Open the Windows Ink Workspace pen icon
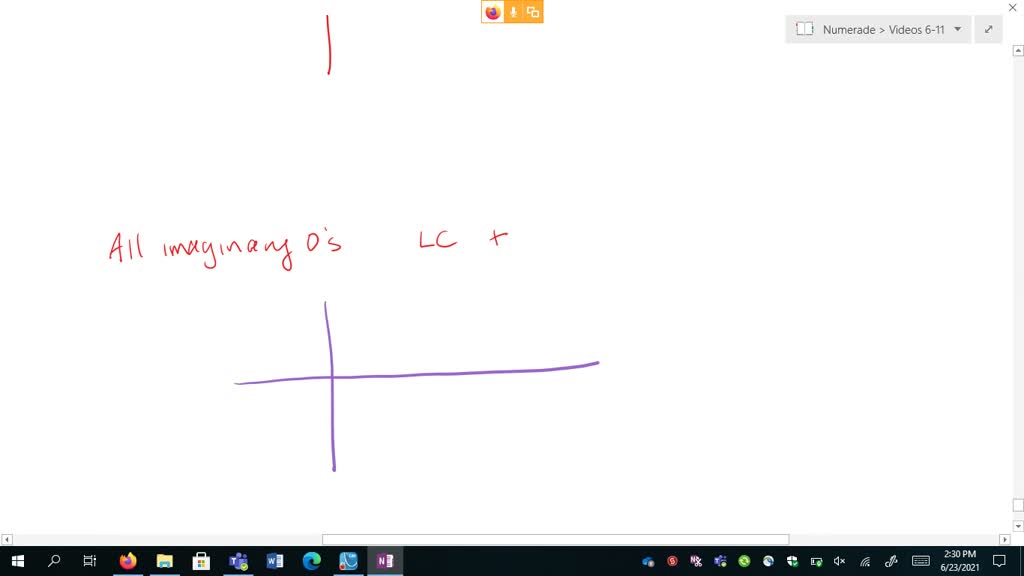 pos(889,562)
